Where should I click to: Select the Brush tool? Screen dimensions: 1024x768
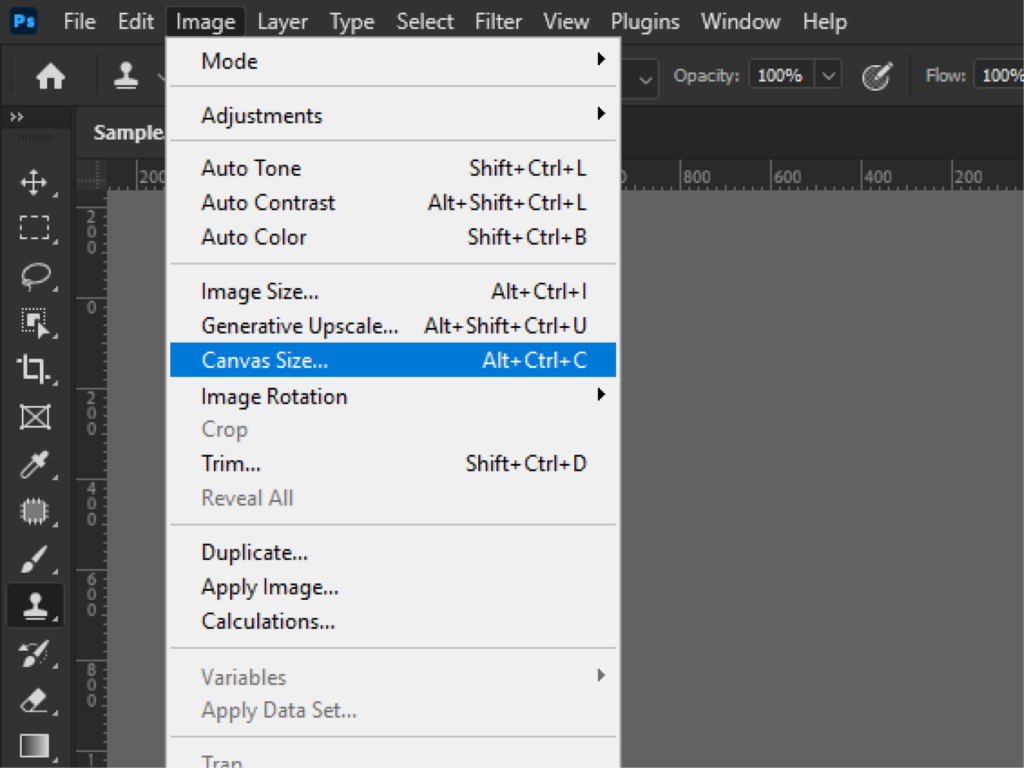point(33,558)
